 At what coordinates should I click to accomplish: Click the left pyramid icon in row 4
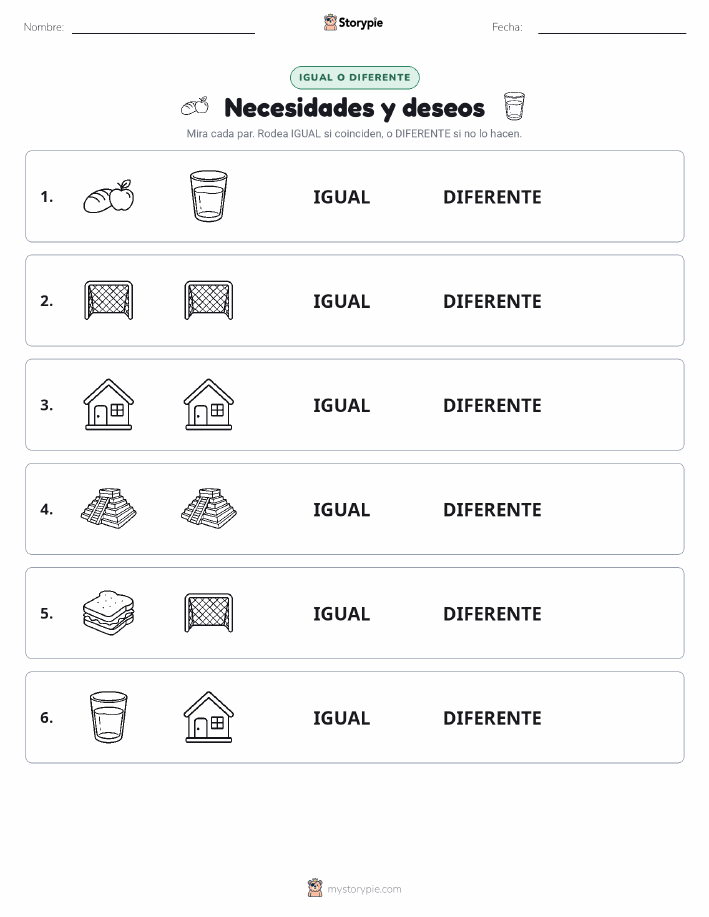(109, 509)
